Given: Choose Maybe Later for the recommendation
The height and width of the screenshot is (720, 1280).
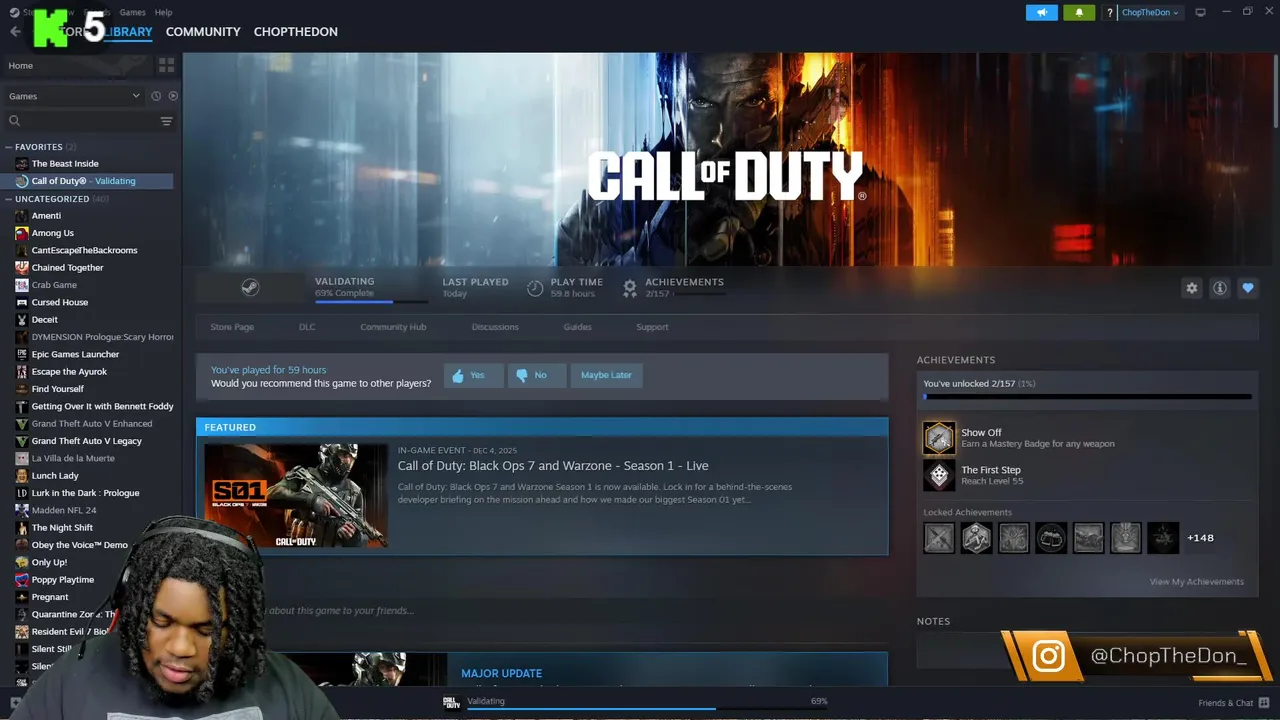Looking at the screenshot, I should 606,375.
